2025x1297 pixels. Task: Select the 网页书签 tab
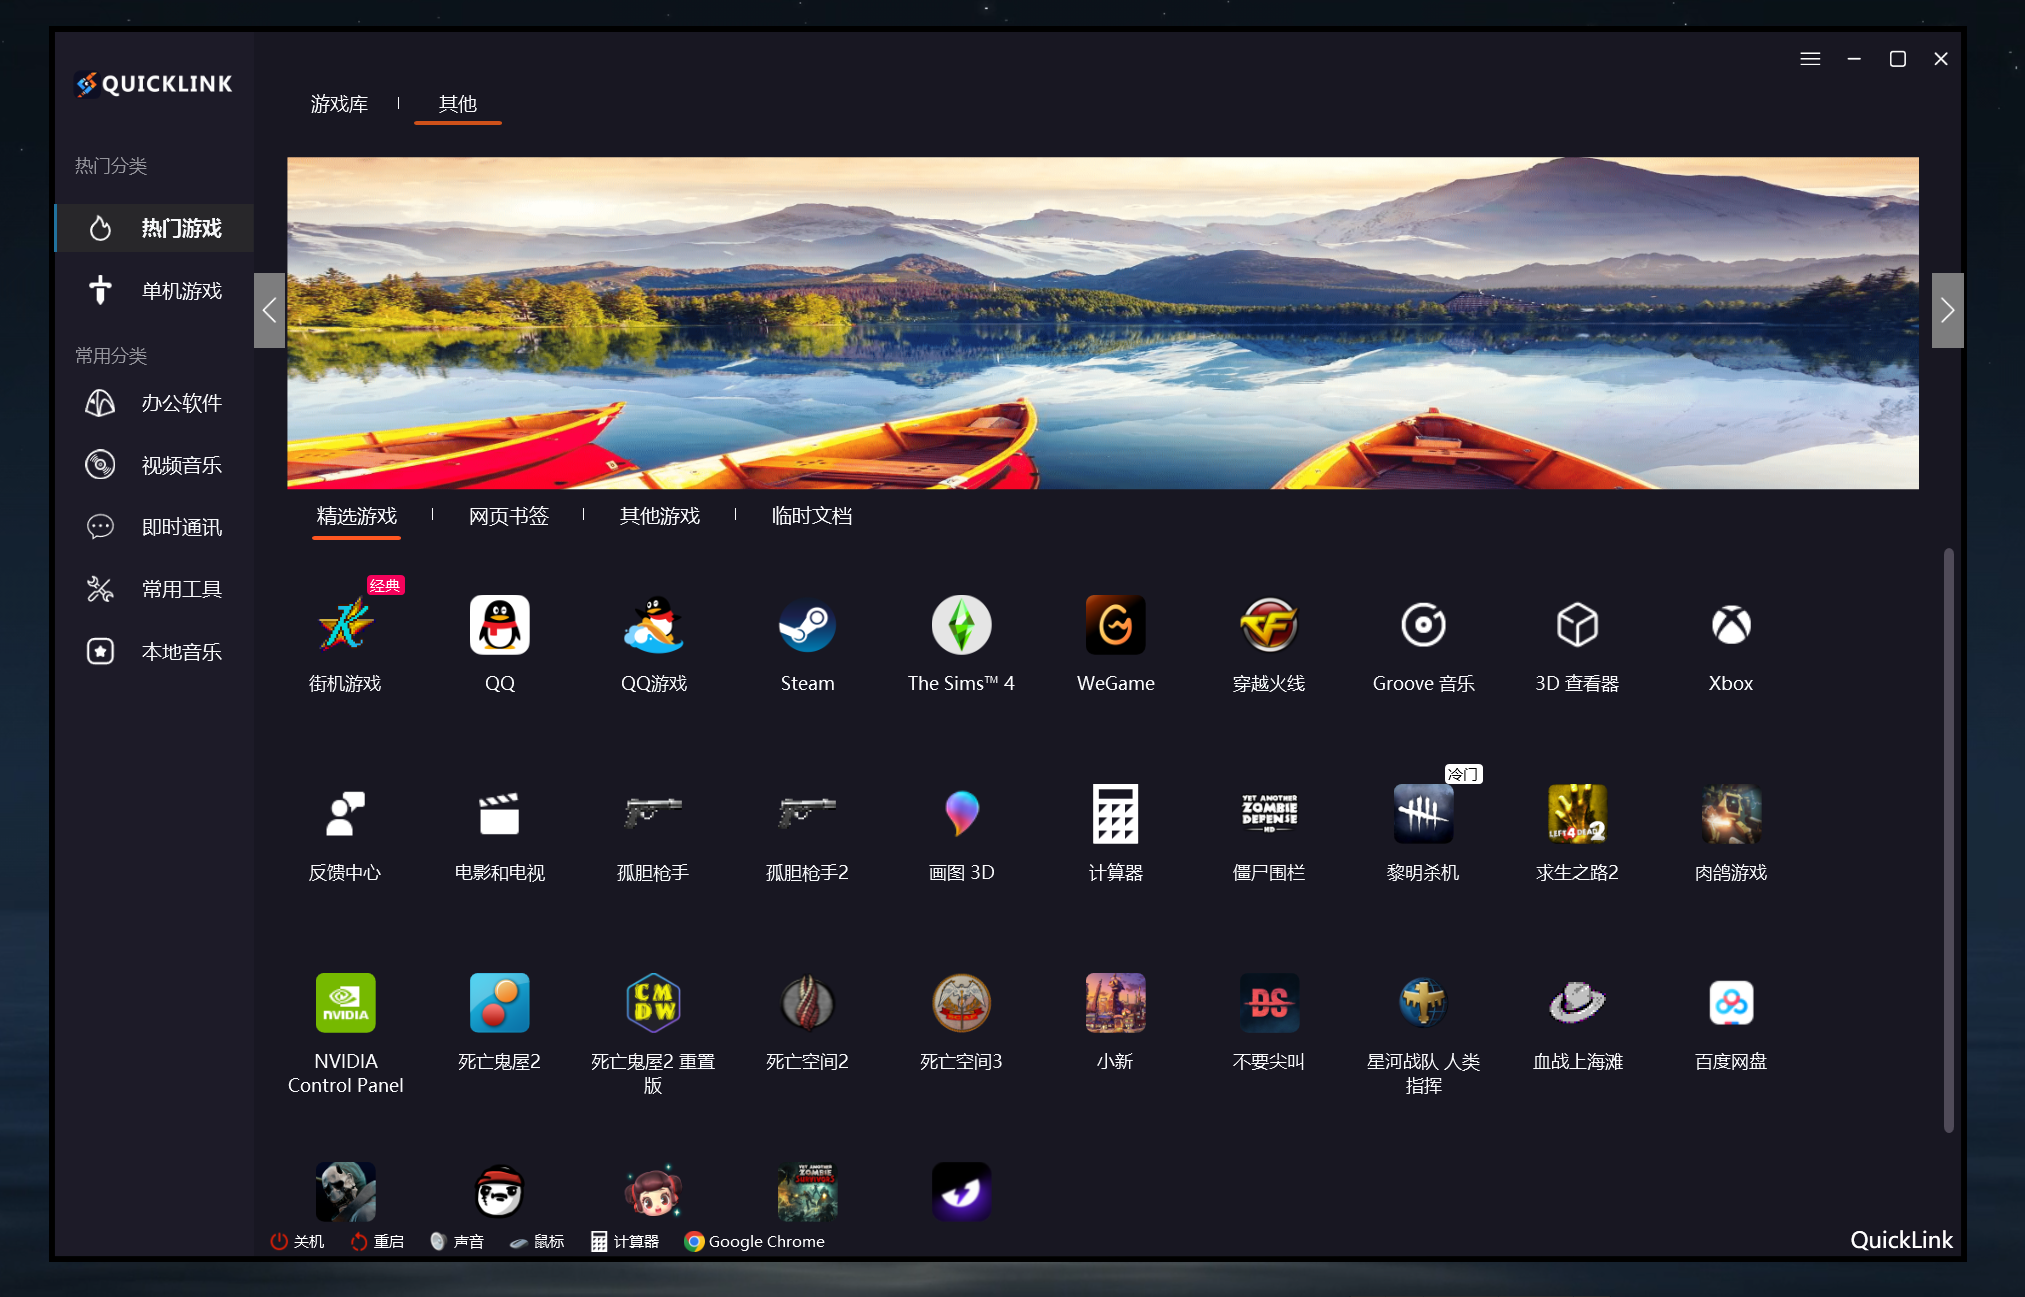508,516
